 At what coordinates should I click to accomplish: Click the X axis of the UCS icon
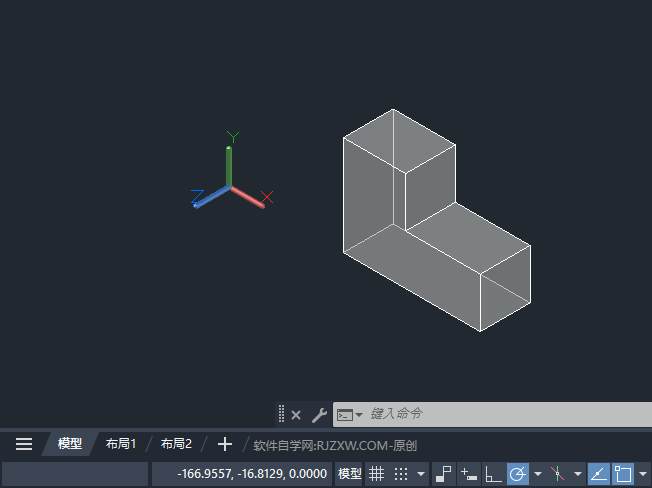pyautogui.click(x=247, y=197)
